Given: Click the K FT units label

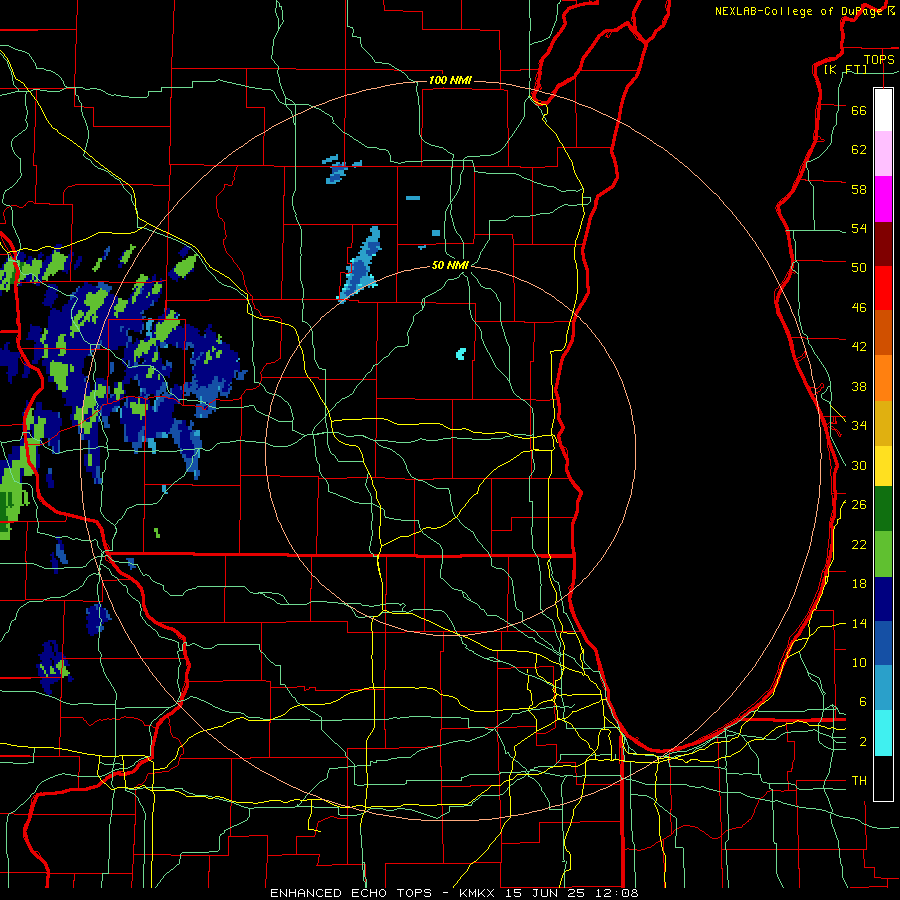Looking at the screenshot, I should [846, 69].
